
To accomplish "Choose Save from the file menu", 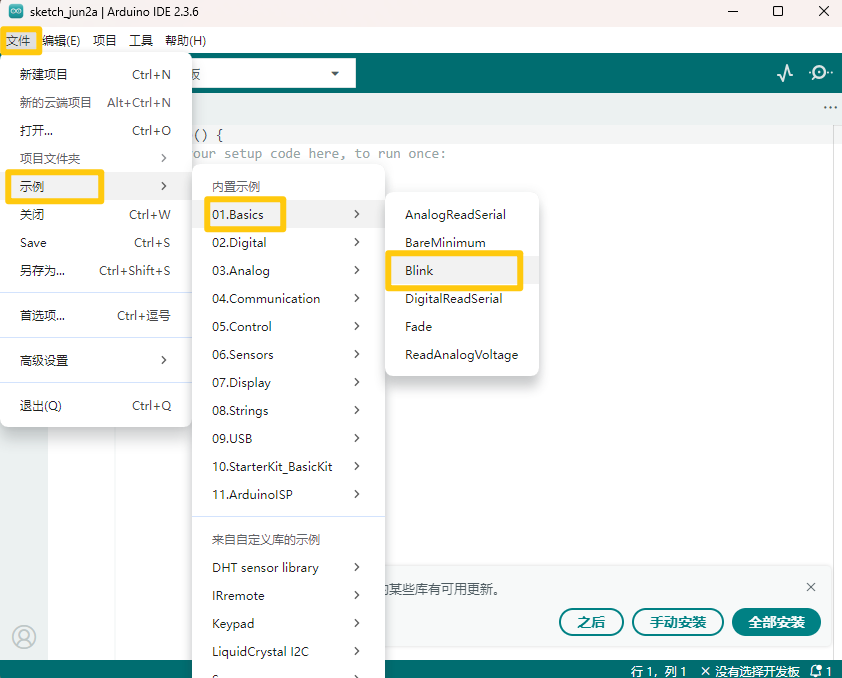I will (96, 243).
